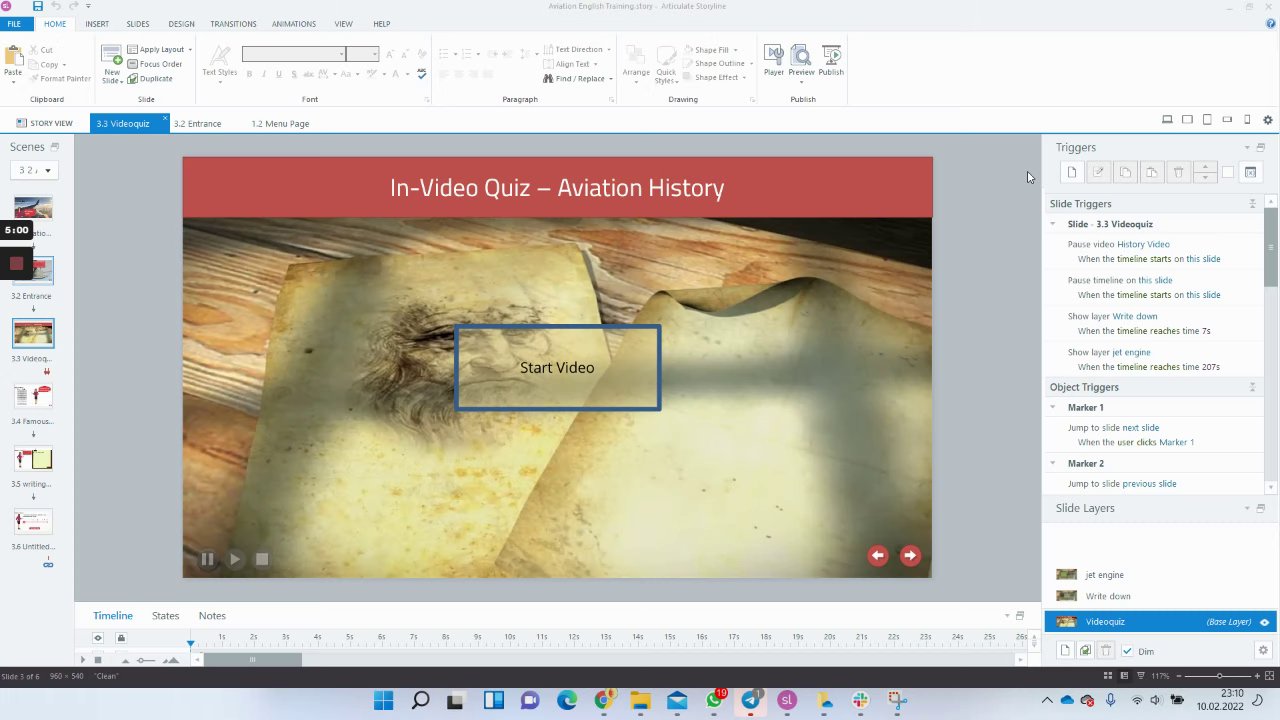
Task: Click the 'jet engine' trigger link
Action: click(x=1131, y=352)
